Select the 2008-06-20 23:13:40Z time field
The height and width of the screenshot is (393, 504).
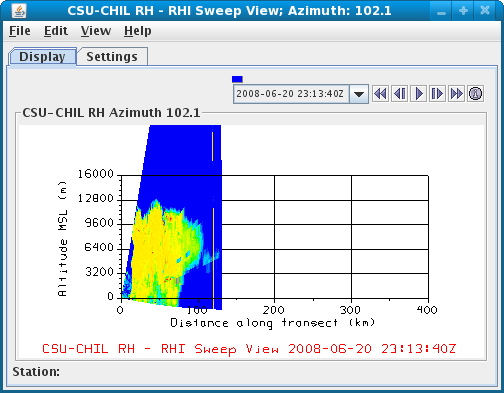tap(291, 94)
